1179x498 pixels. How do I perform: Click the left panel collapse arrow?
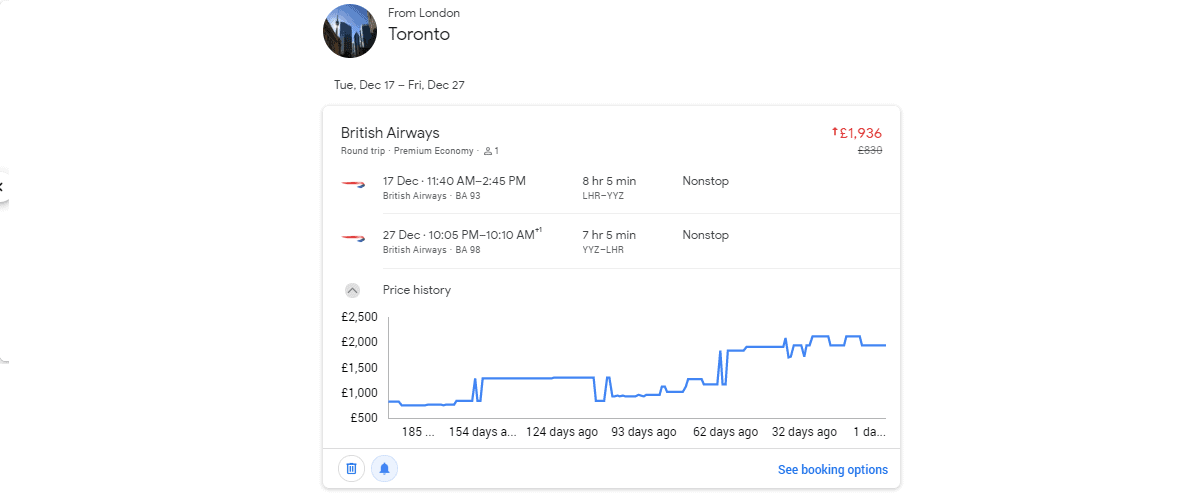point(2,187)
